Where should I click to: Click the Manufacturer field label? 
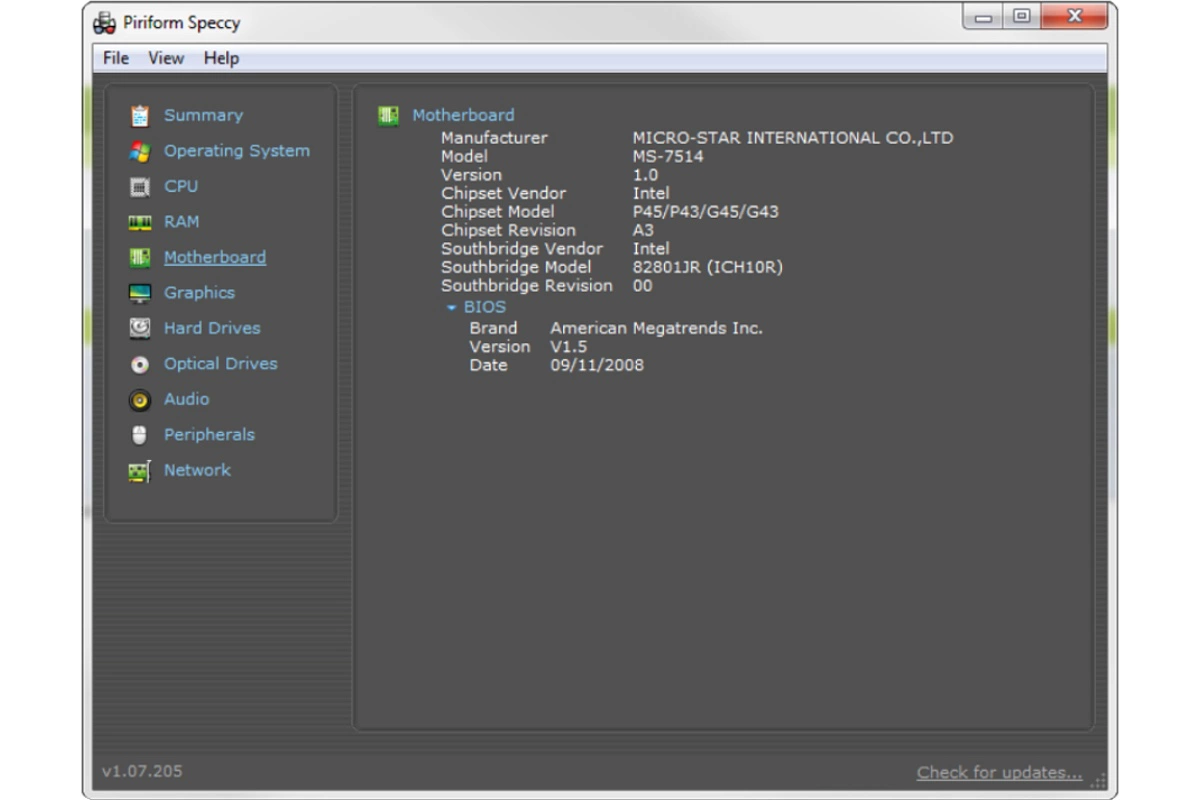494,138
